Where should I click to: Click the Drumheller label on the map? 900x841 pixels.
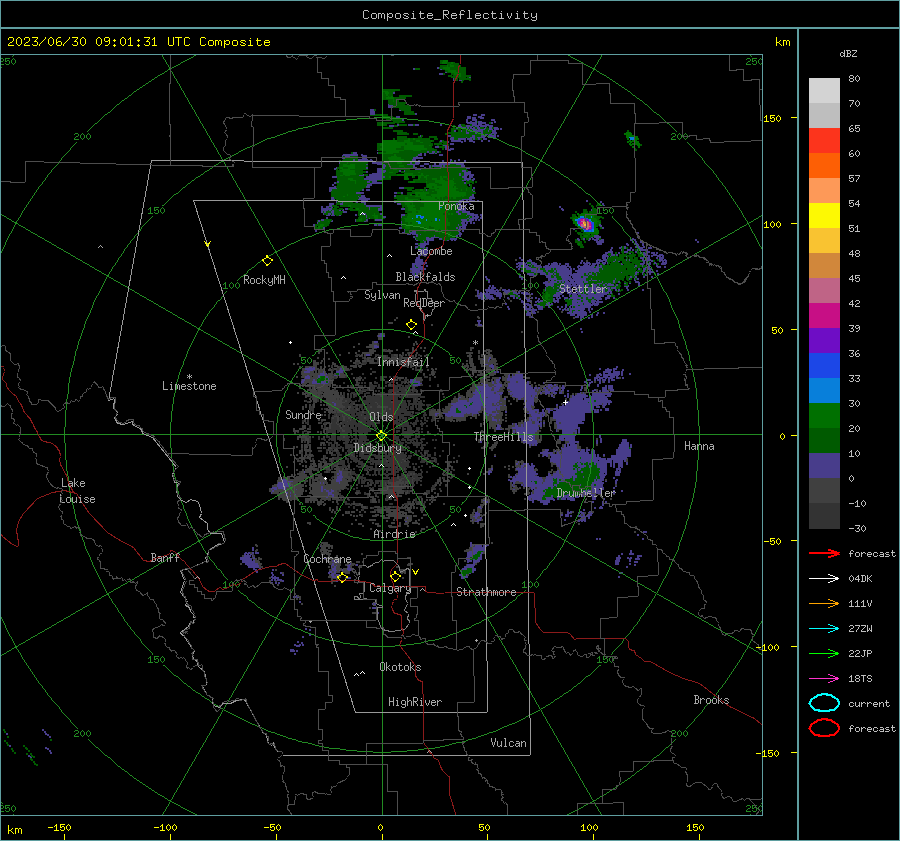pos(586,493)
